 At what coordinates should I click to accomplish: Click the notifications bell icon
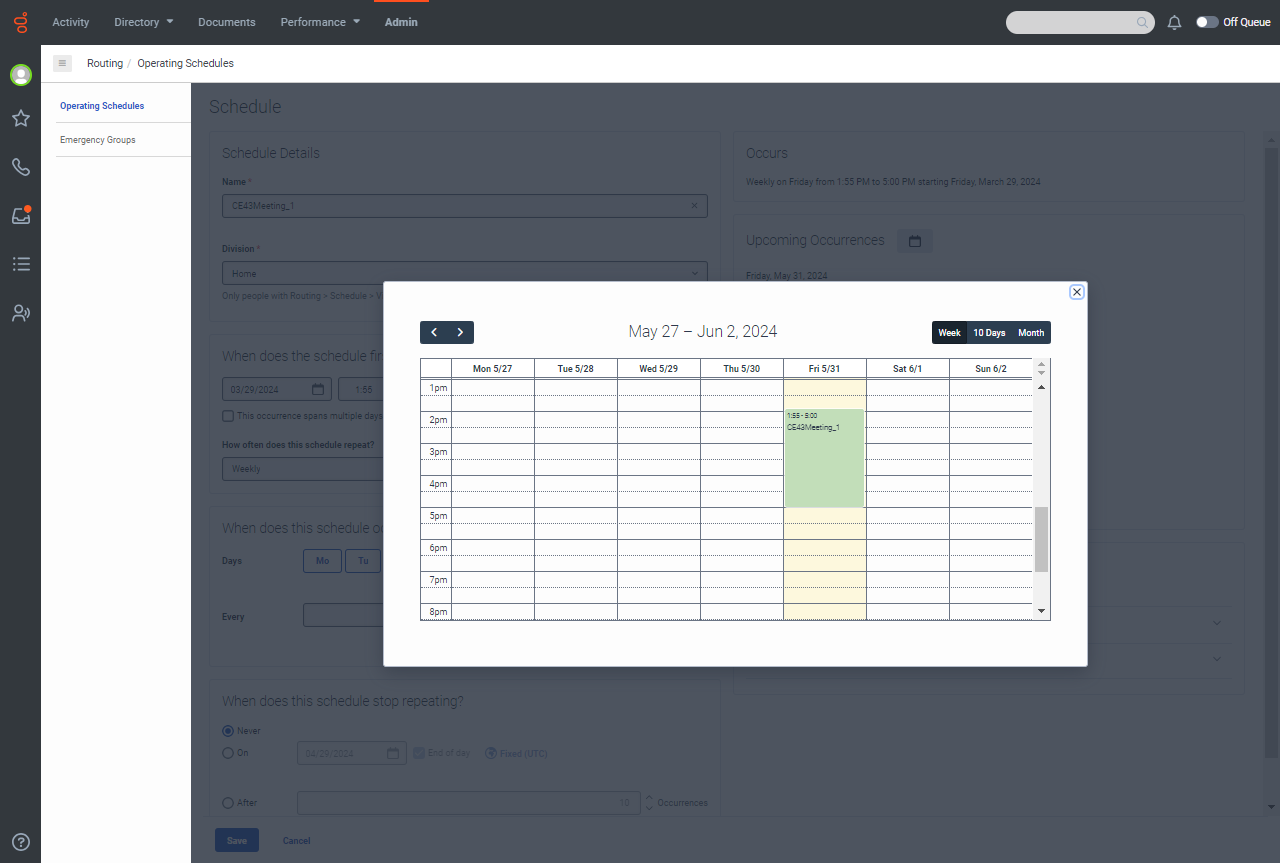pos(1175,22)
